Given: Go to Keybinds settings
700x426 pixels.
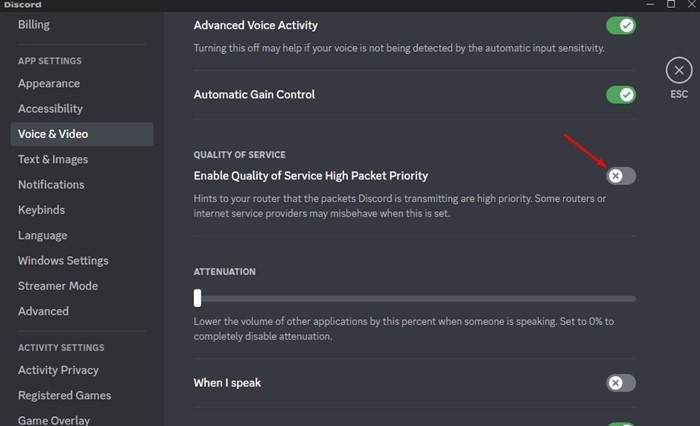Looking at the screenshot, I should tap(41, 210).
